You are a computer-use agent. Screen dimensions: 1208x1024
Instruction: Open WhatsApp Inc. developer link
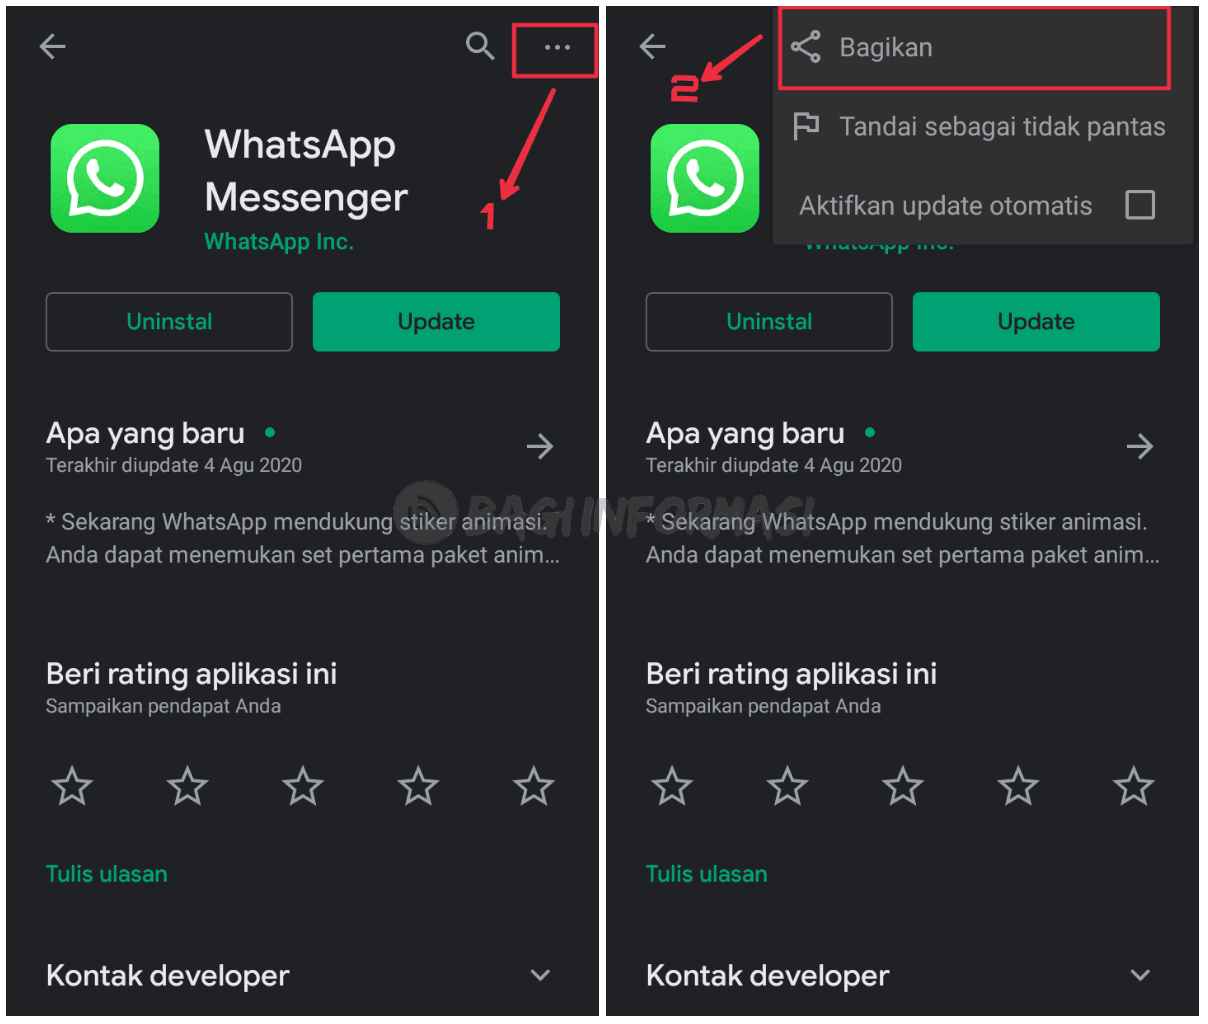coord(279,242)
